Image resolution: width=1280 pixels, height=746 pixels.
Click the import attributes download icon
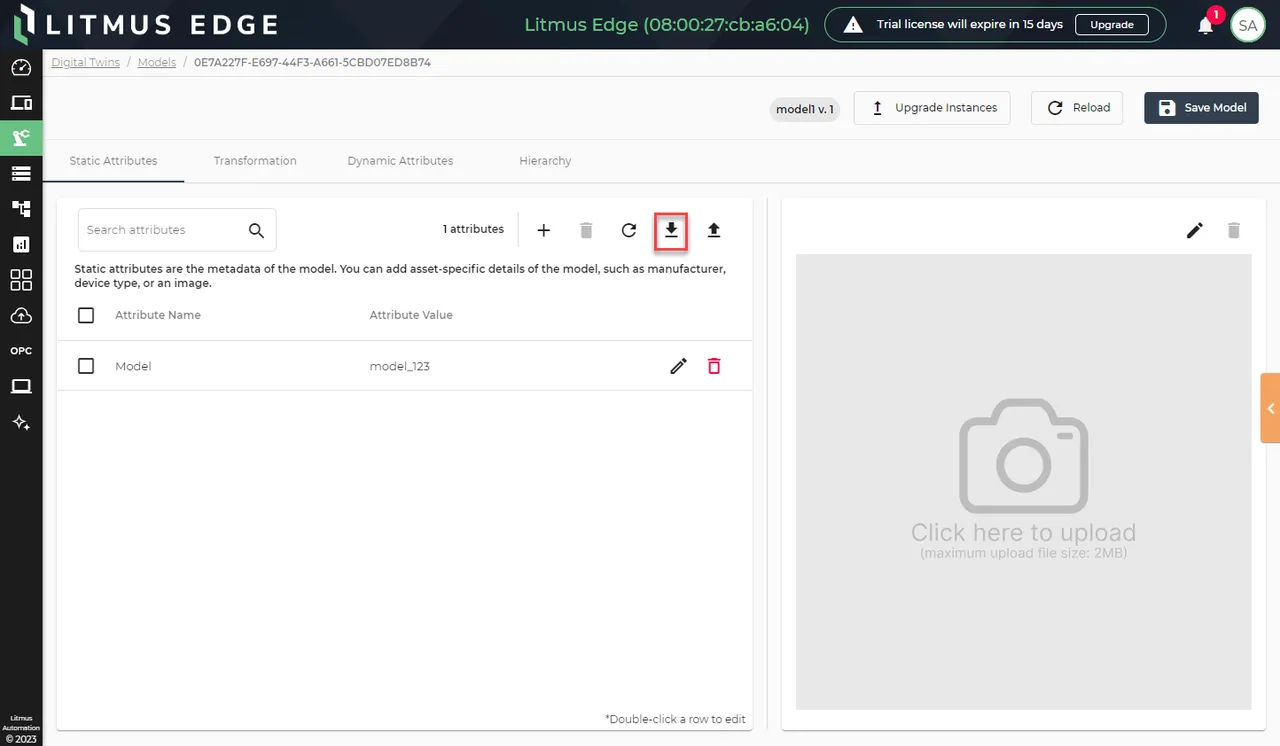(670, 230)
